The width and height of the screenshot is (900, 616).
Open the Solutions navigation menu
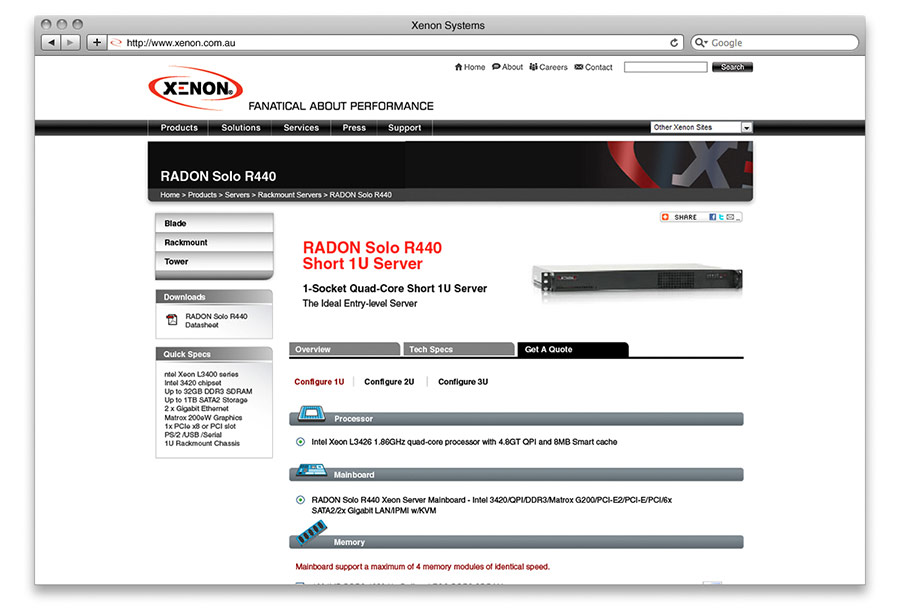pyautogui.click(x=240, y=128)
